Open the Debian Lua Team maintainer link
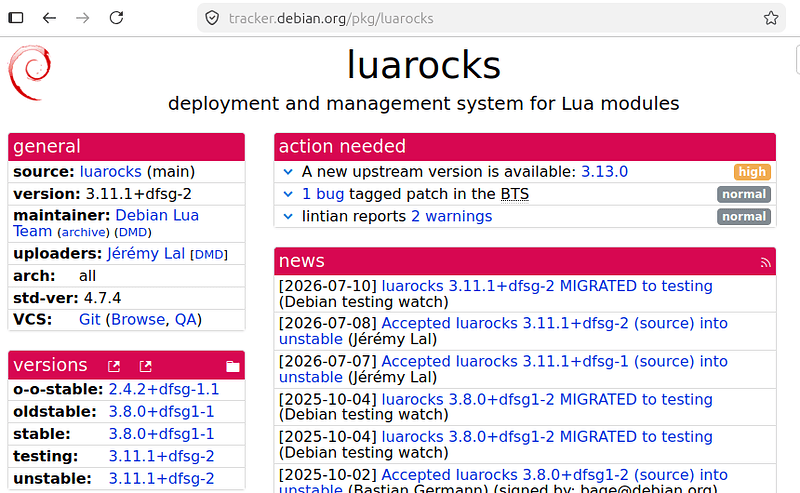The height and width of the screenshot is (493, 800). pos(106,223)
